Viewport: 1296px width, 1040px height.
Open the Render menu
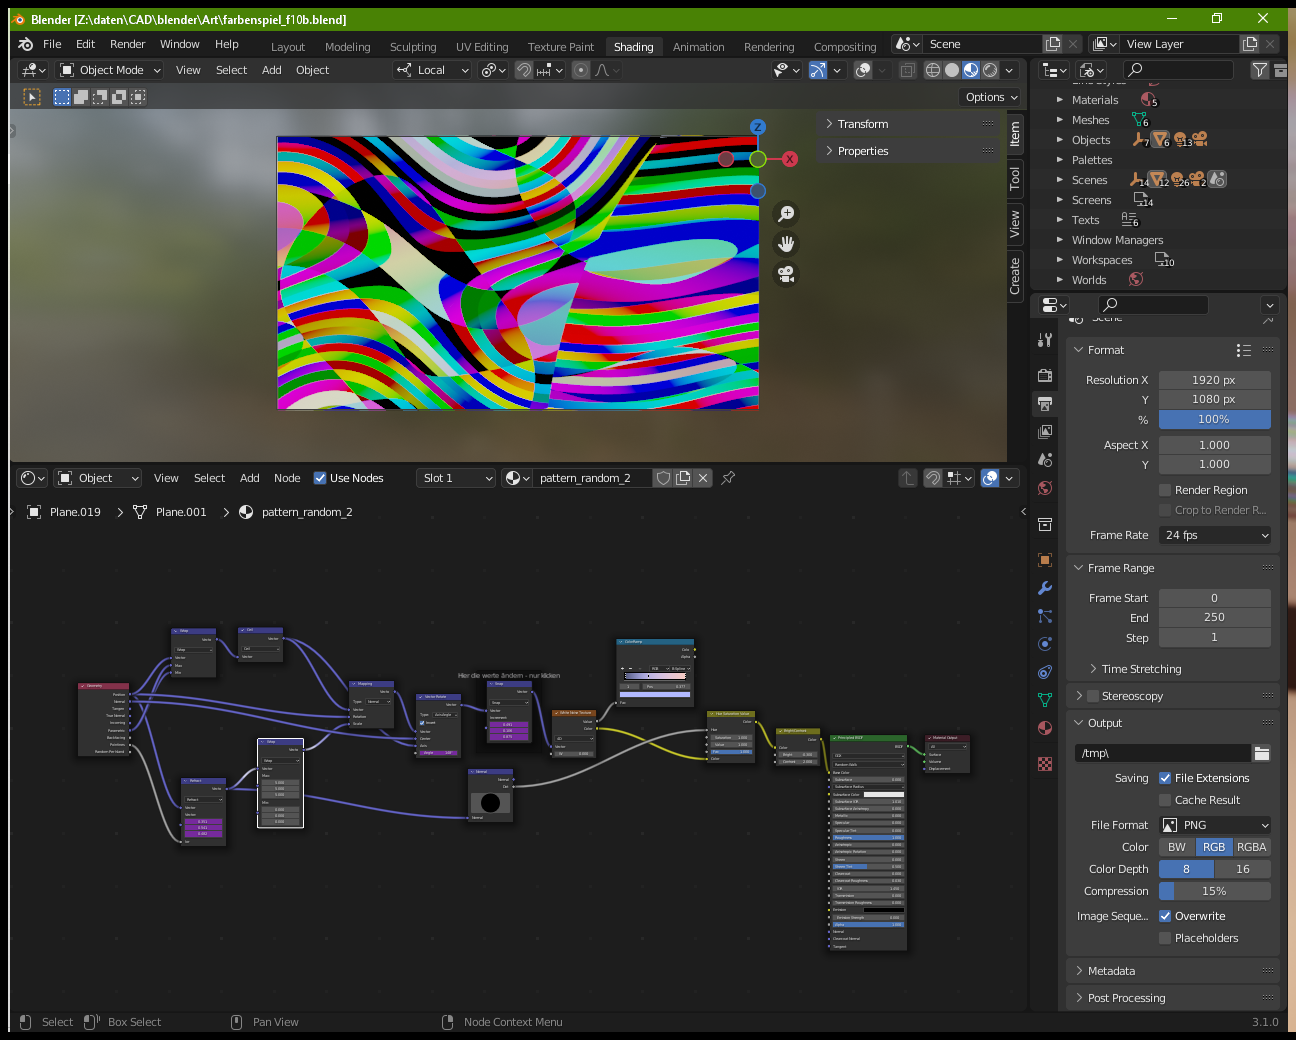pyautogui.click(x=127, y=43)
